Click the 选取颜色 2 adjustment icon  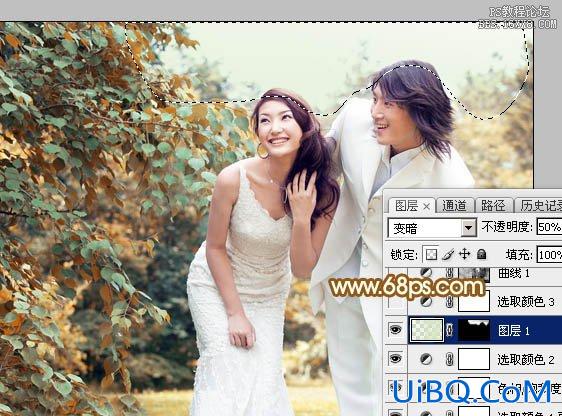point(426,359)
